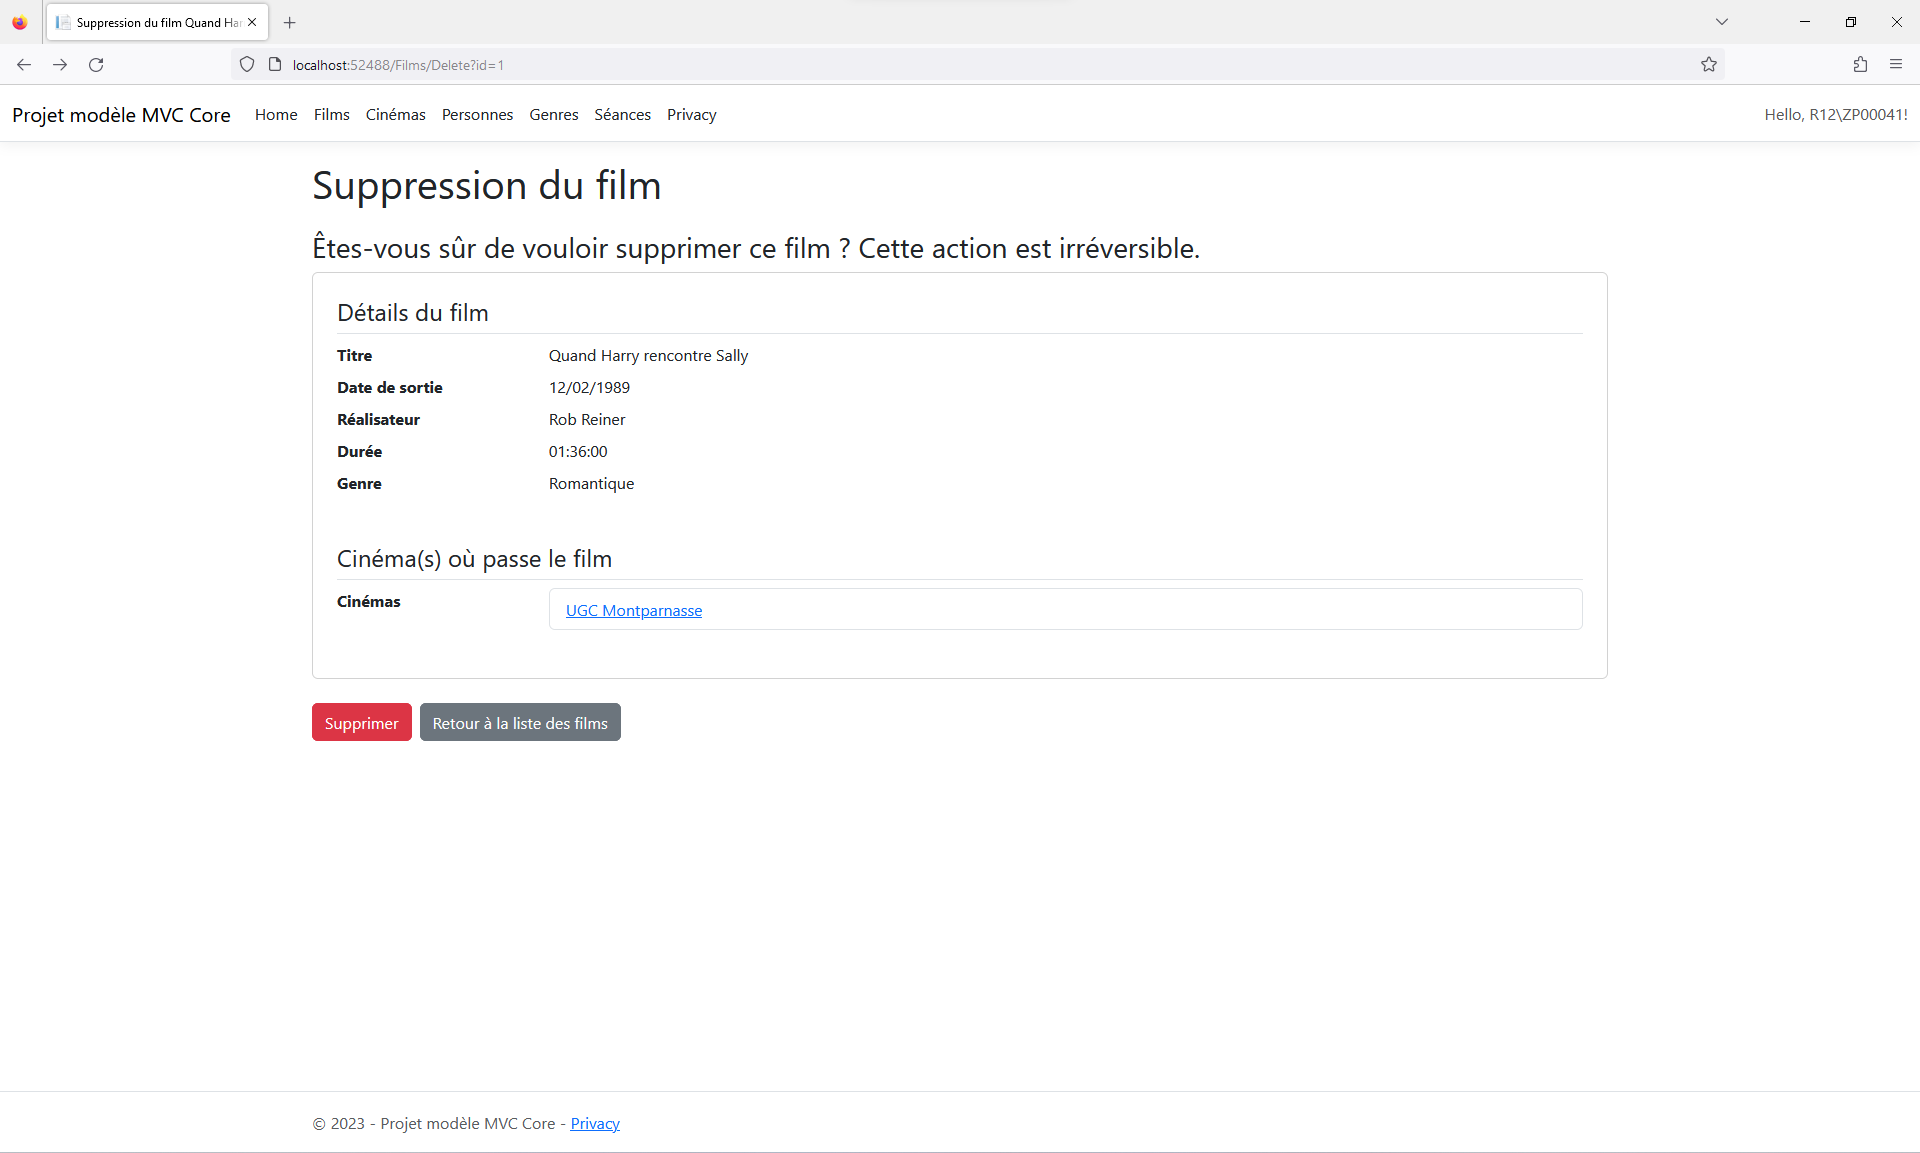Reload the current page
1920x1153 pixels.
point(96,65)
